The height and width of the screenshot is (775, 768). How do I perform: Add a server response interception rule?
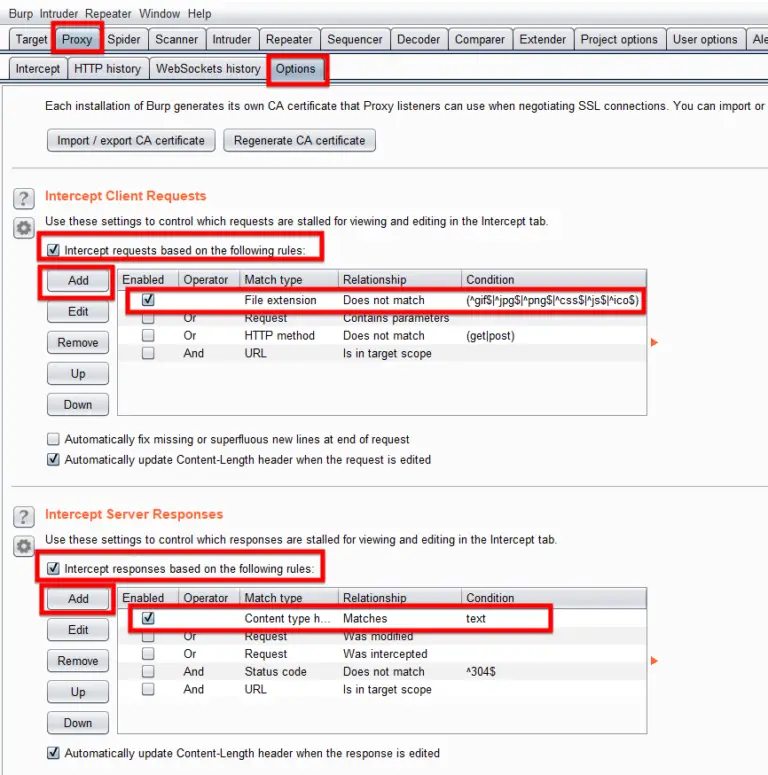pos(78,599)
